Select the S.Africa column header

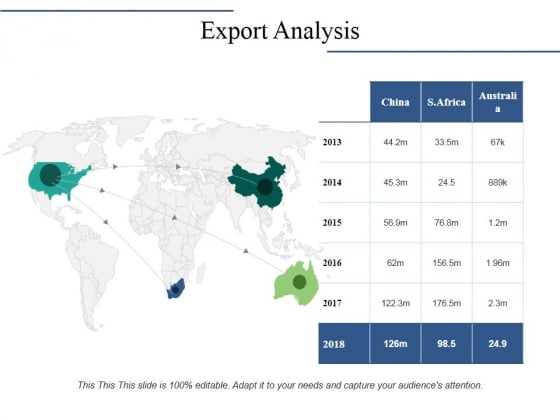point(446,102)
